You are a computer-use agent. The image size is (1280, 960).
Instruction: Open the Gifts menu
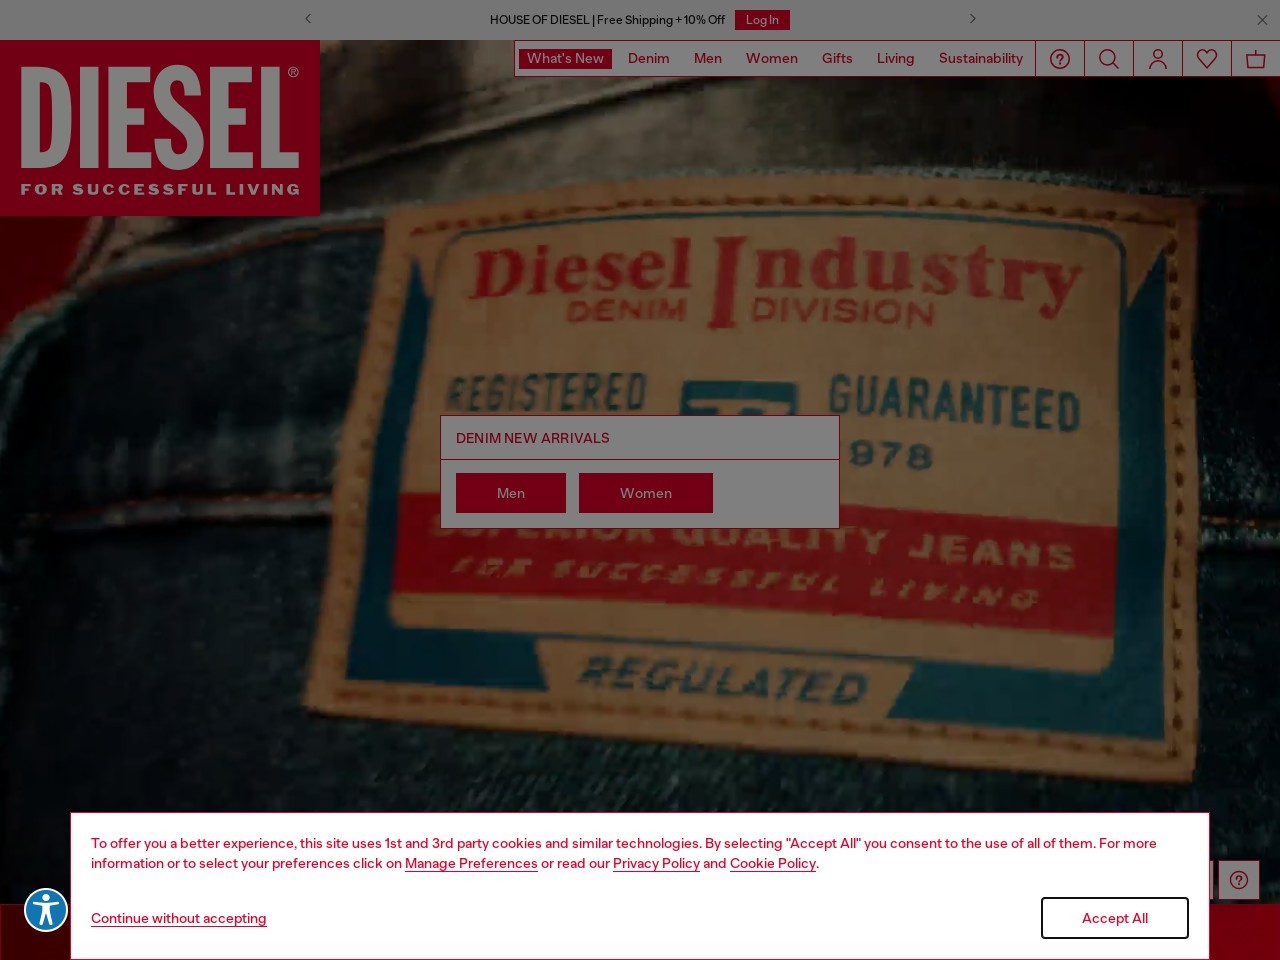[837, 59]
